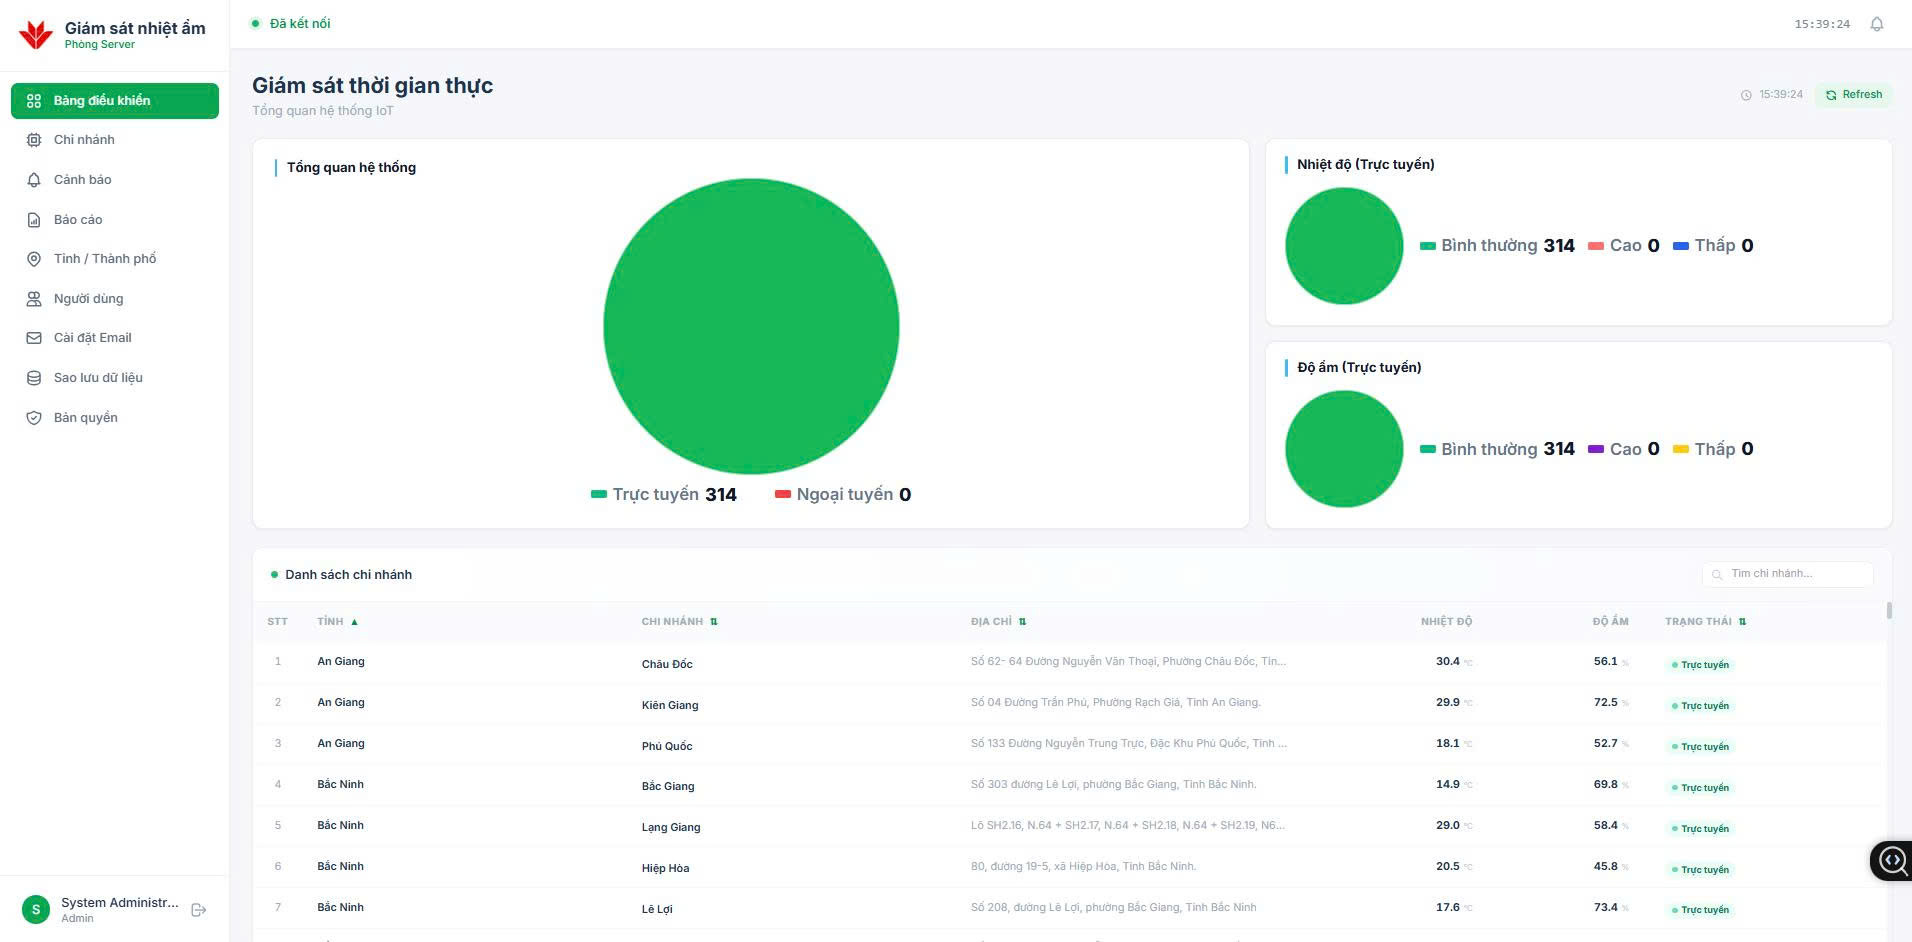Sort the list by Tỉnh column
This screenshot has height=942, width=1912.
pyautogui.click(x=337, y=622)
